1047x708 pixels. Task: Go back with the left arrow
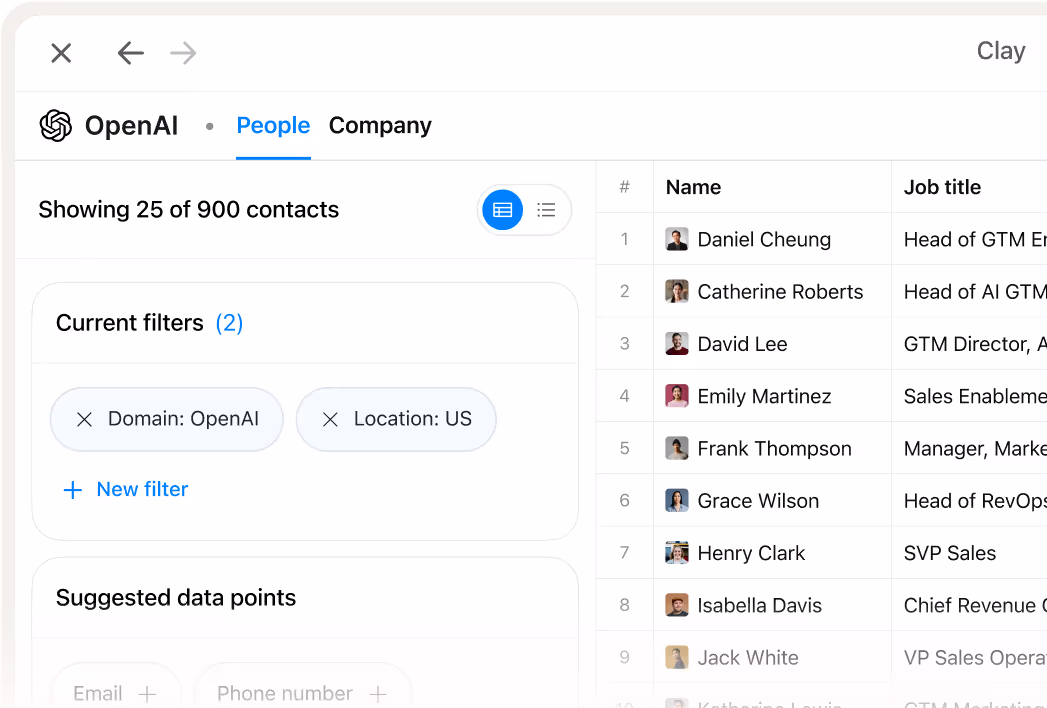tap(130, 53)
